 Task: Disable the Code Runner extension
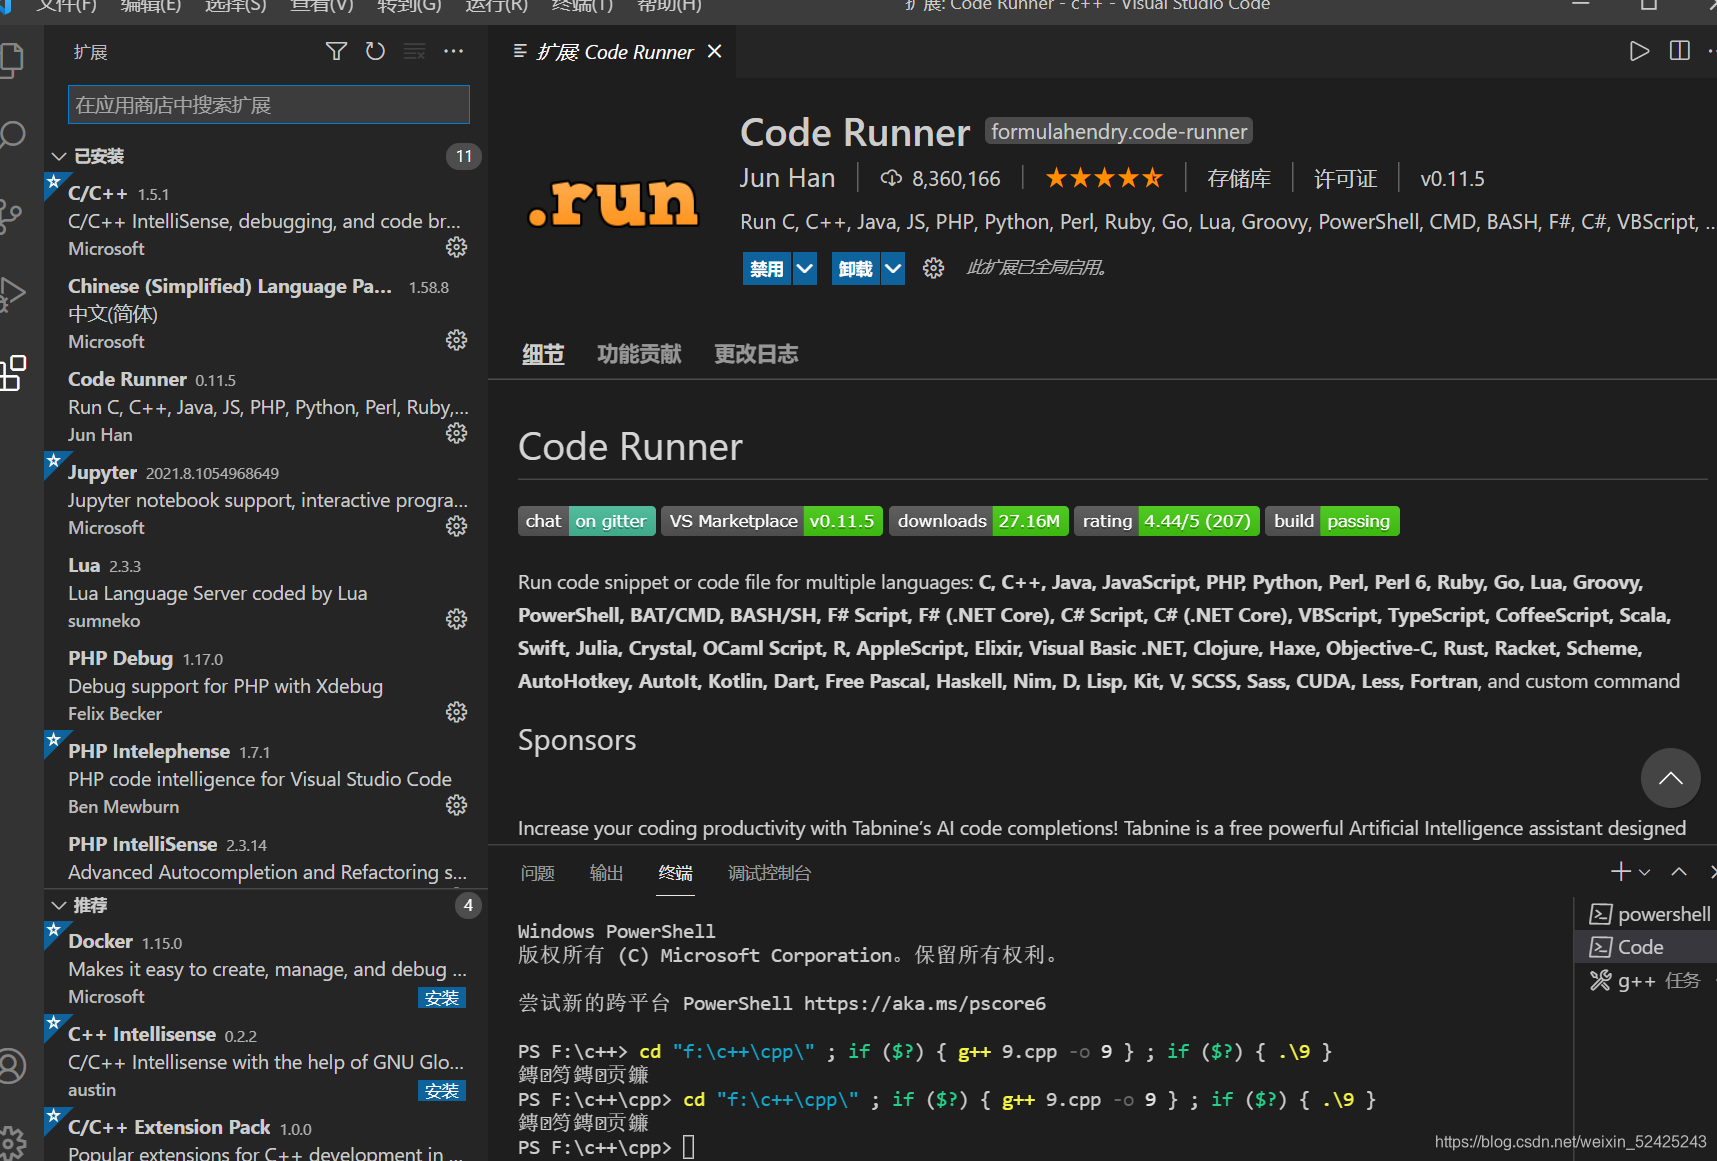click(767, 268)
